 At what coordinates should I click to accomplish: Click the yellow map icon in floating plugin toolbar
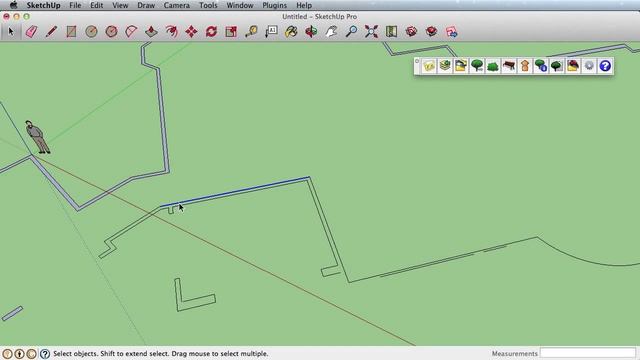429,66
